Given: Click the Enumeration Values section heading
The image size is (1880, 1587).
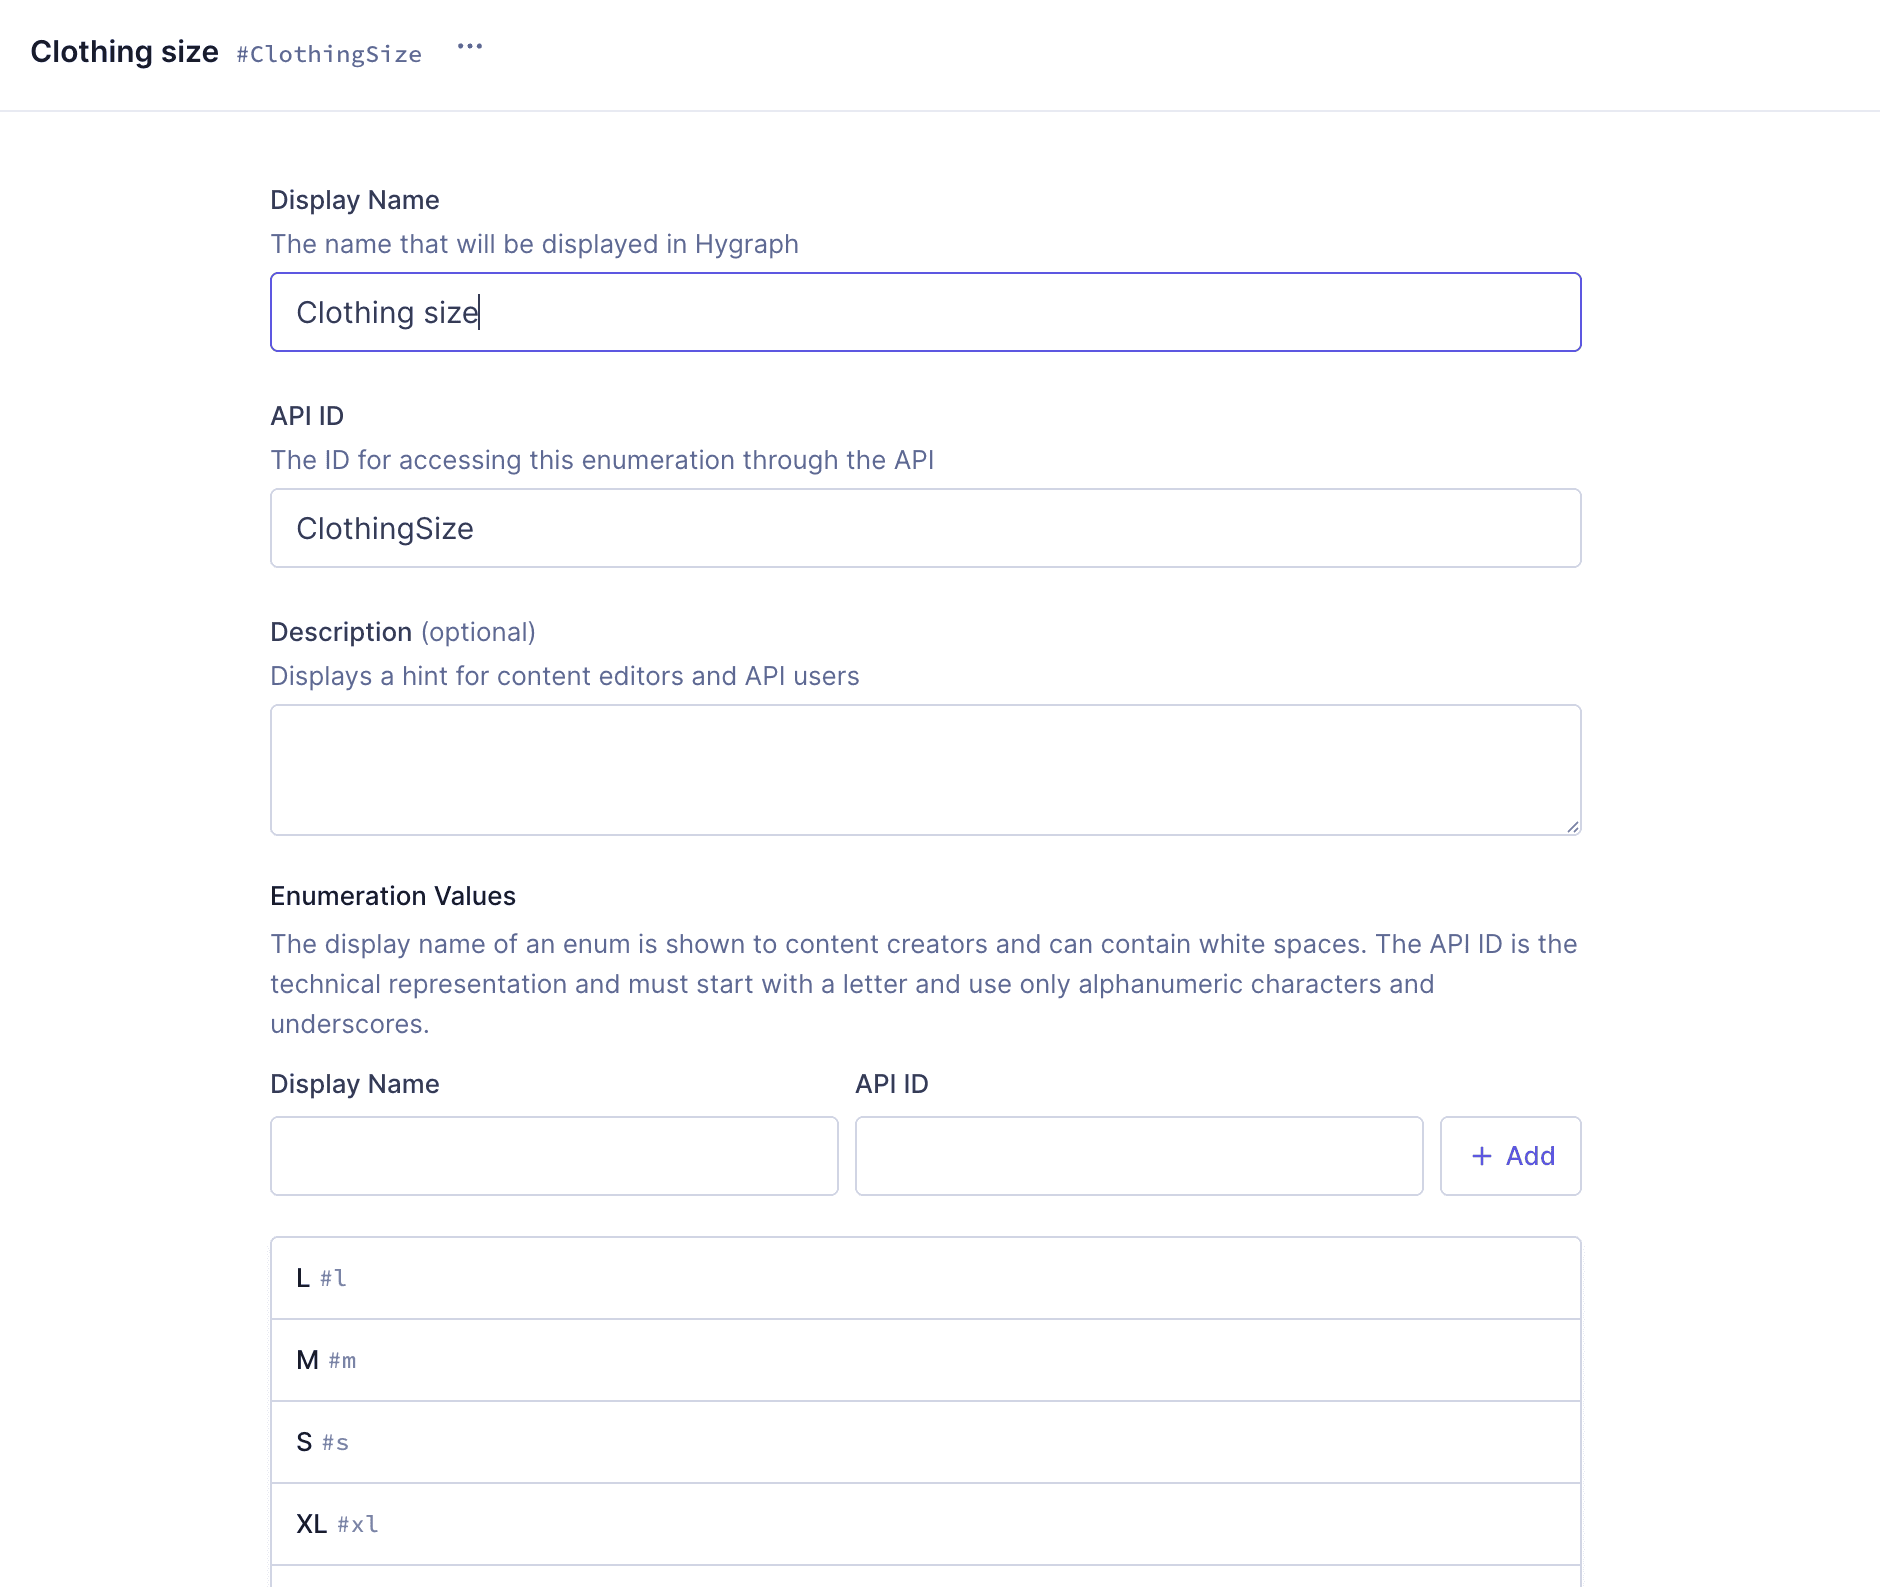Looking at the screenshot, I should point(392,896).
